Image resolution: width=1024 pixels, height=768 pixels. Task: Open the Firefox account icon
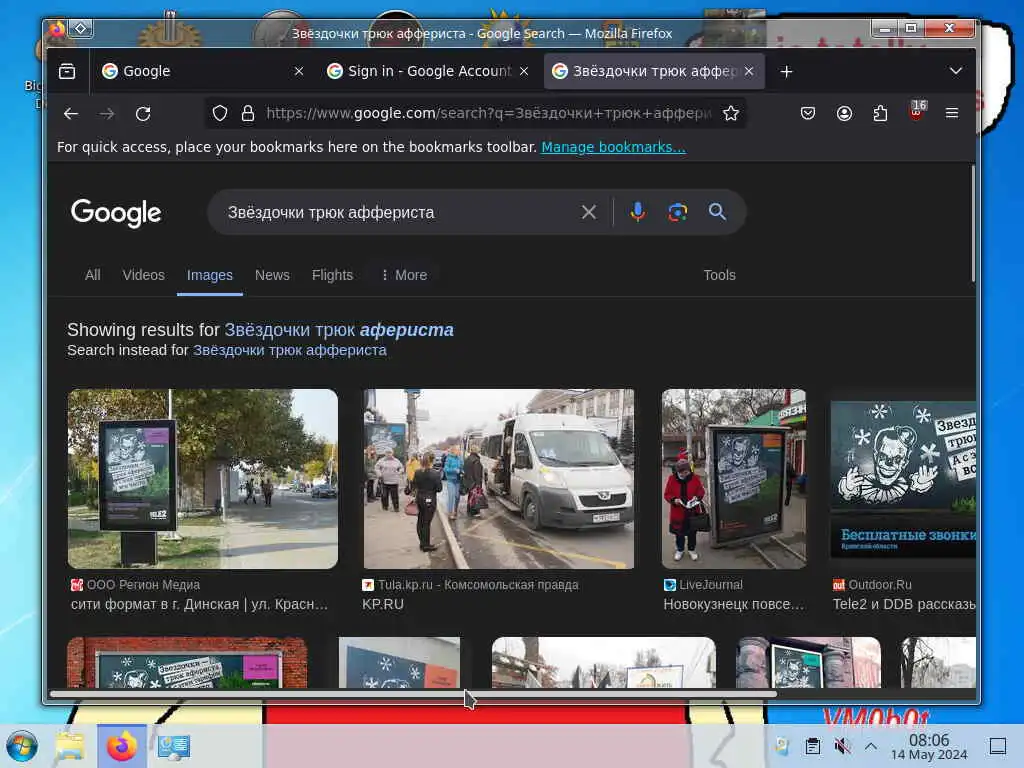(844, 114)
